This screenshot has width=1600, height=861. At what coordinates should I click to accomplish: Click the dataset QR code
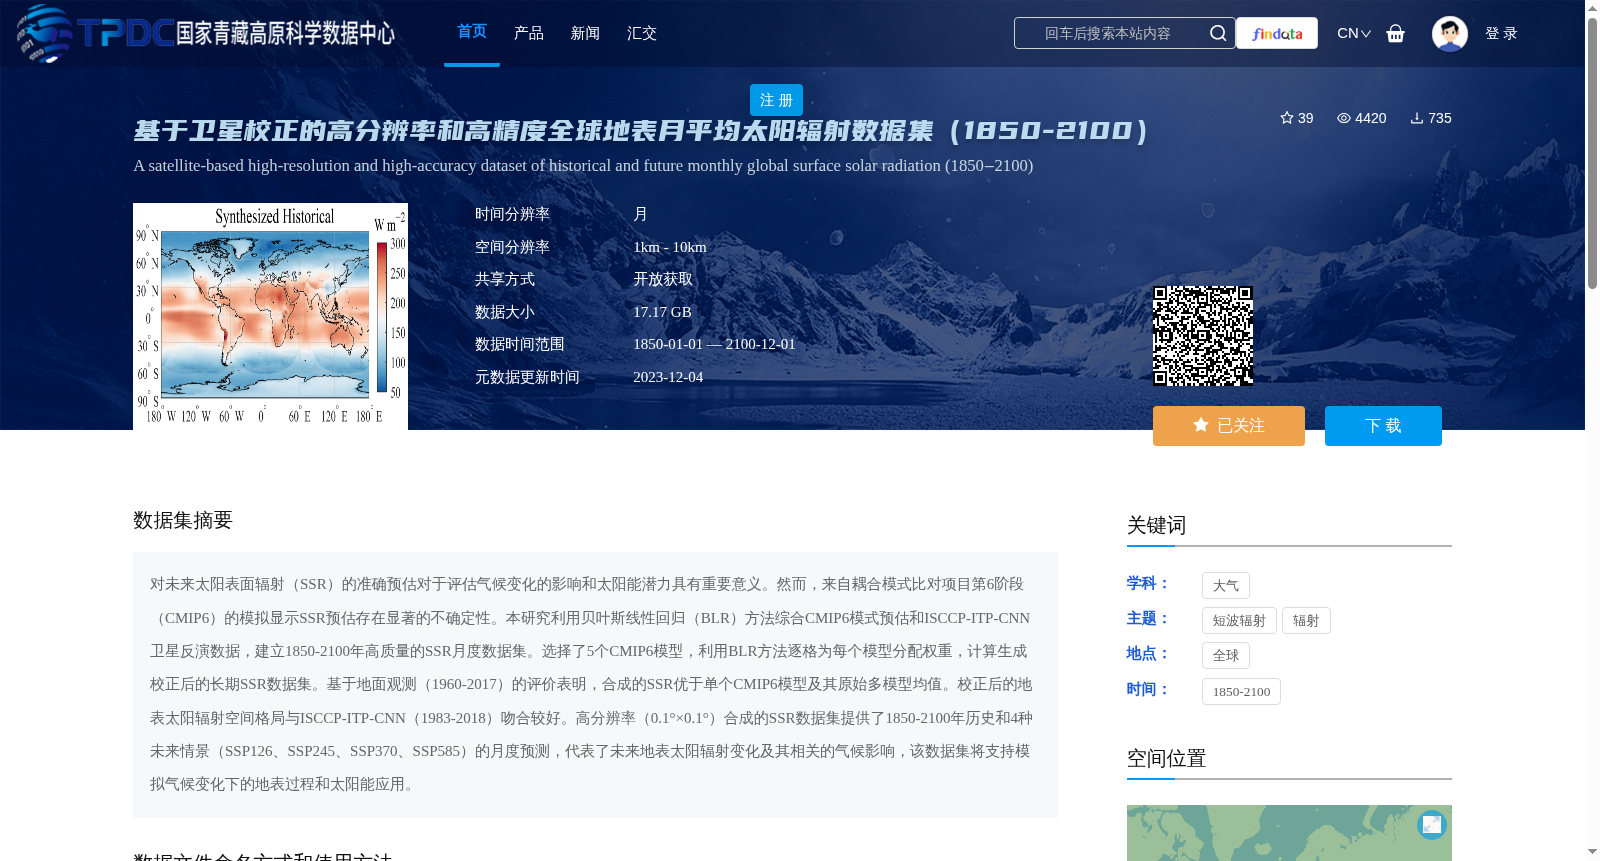click(x=1203, y=336)
